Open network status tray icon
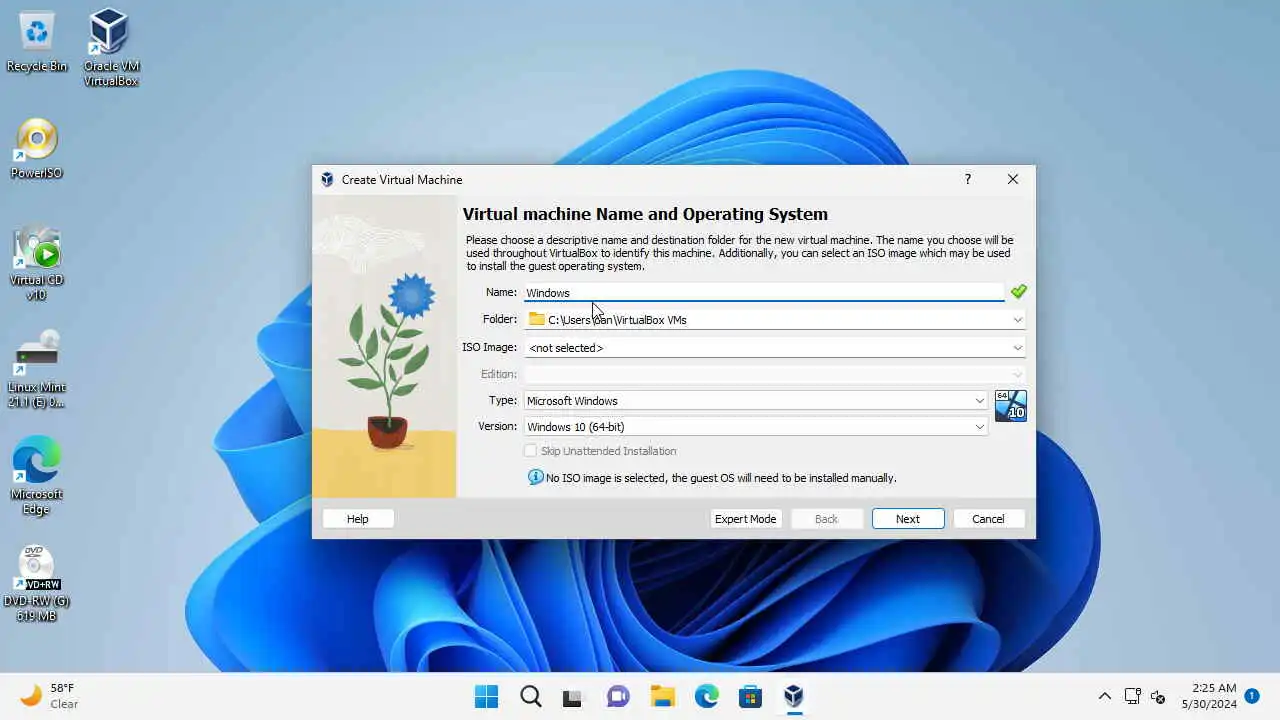 click(1133, 696)
